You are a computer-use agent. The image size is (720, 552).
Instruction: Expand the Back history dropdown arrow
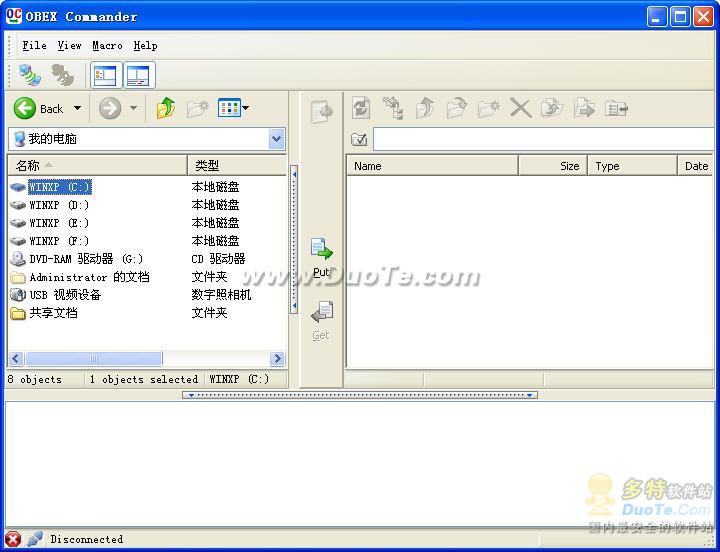click(77, 108)
